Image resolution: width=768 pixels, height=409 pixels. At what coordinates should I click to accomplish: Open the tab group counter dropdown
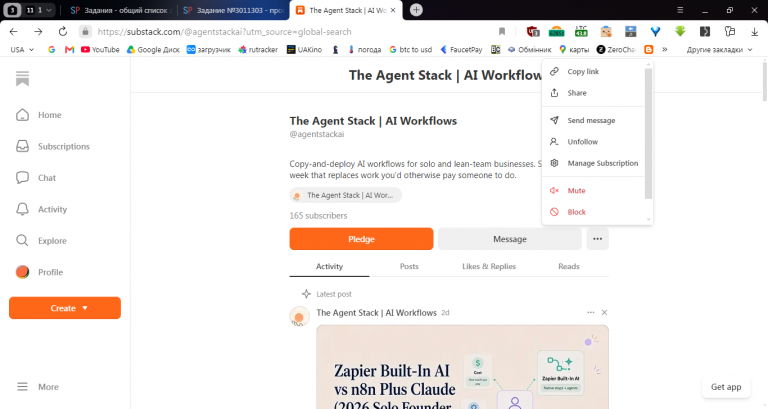pos(39,10)
